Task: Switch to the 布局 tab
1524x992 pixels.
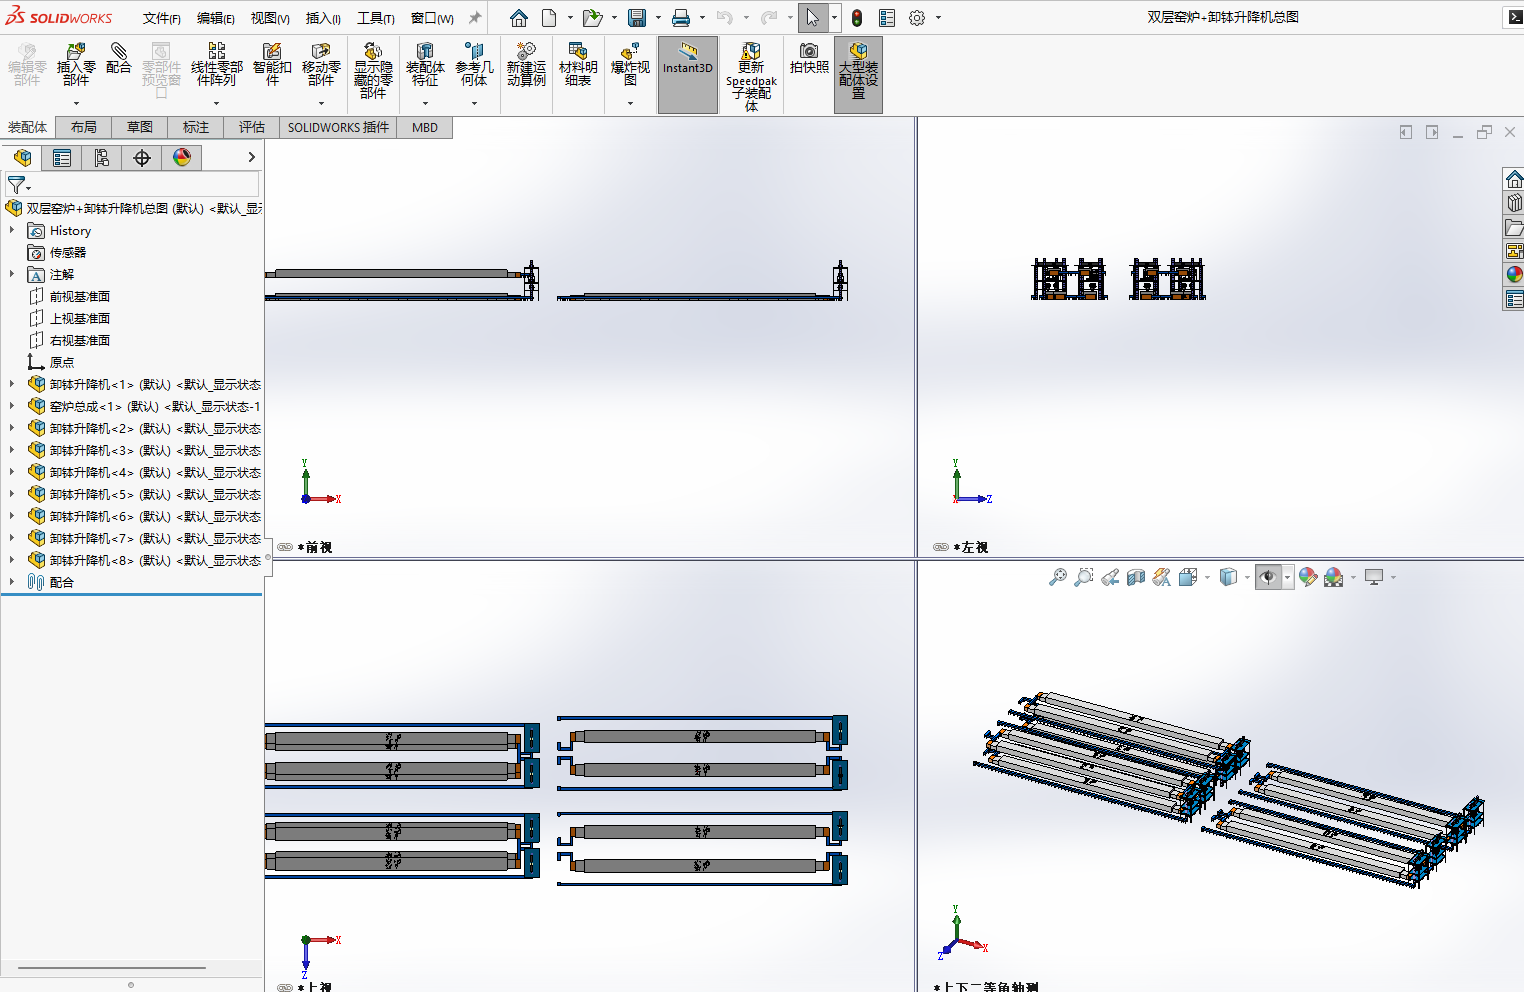Action: coord(84,127)
